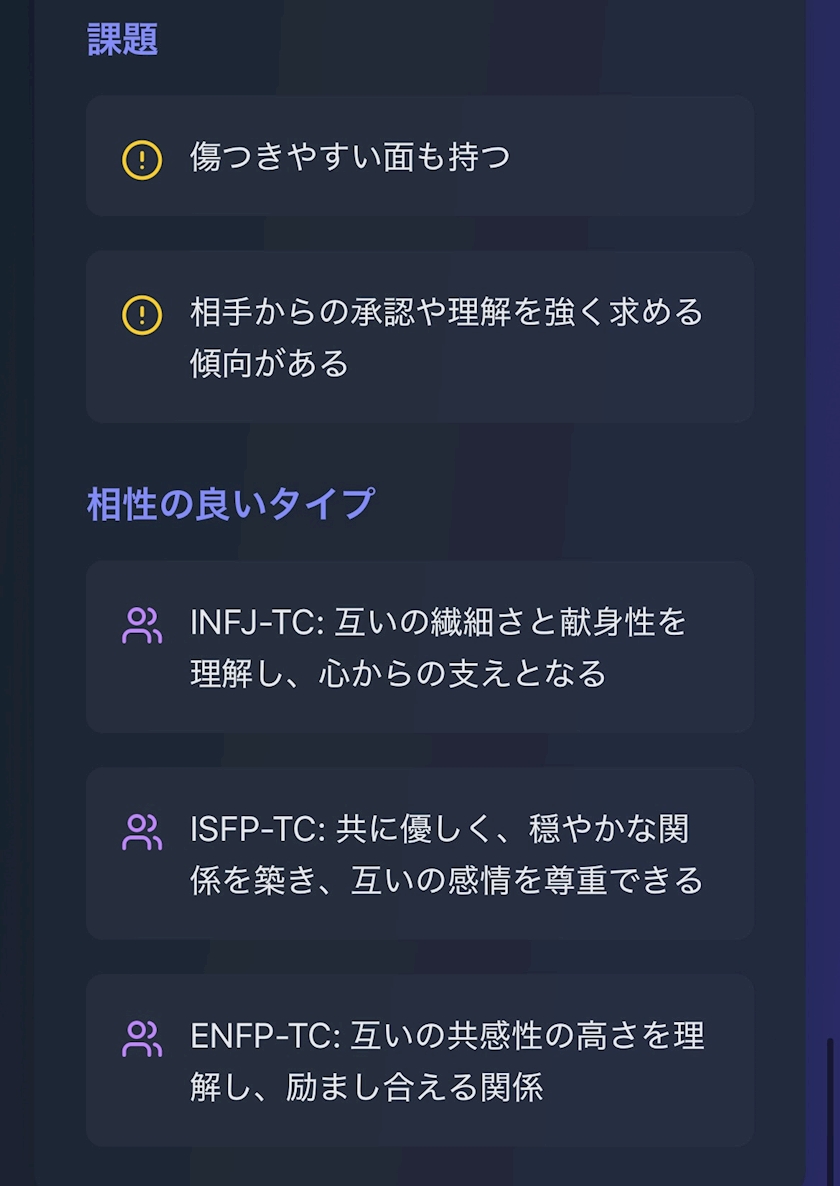The width and height of the screenshot is (840, 1186).
Task: Click the text 傾向がある
Action: 270,363
